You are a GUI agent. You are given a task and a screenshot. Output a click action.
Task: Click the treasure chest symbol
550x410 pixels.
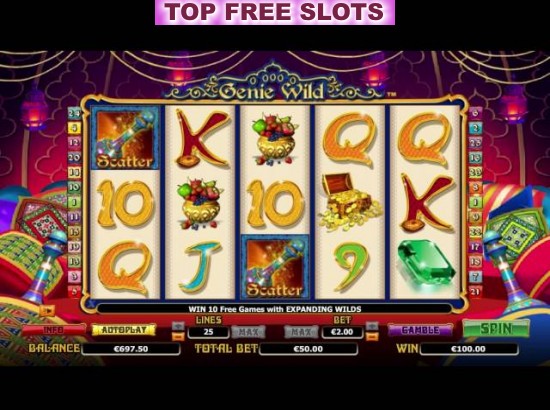tap(350, 202)
